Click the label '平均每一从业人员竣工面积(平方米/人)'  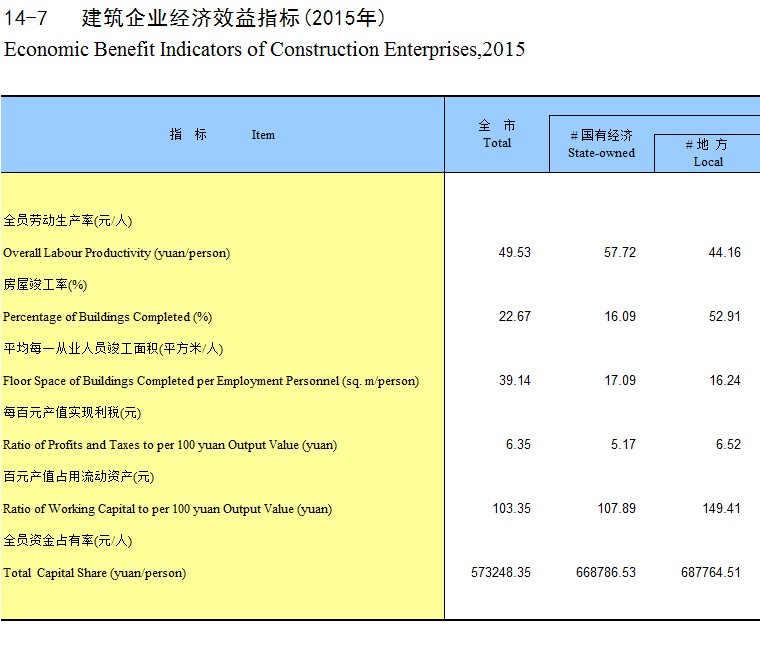[113, 349]
